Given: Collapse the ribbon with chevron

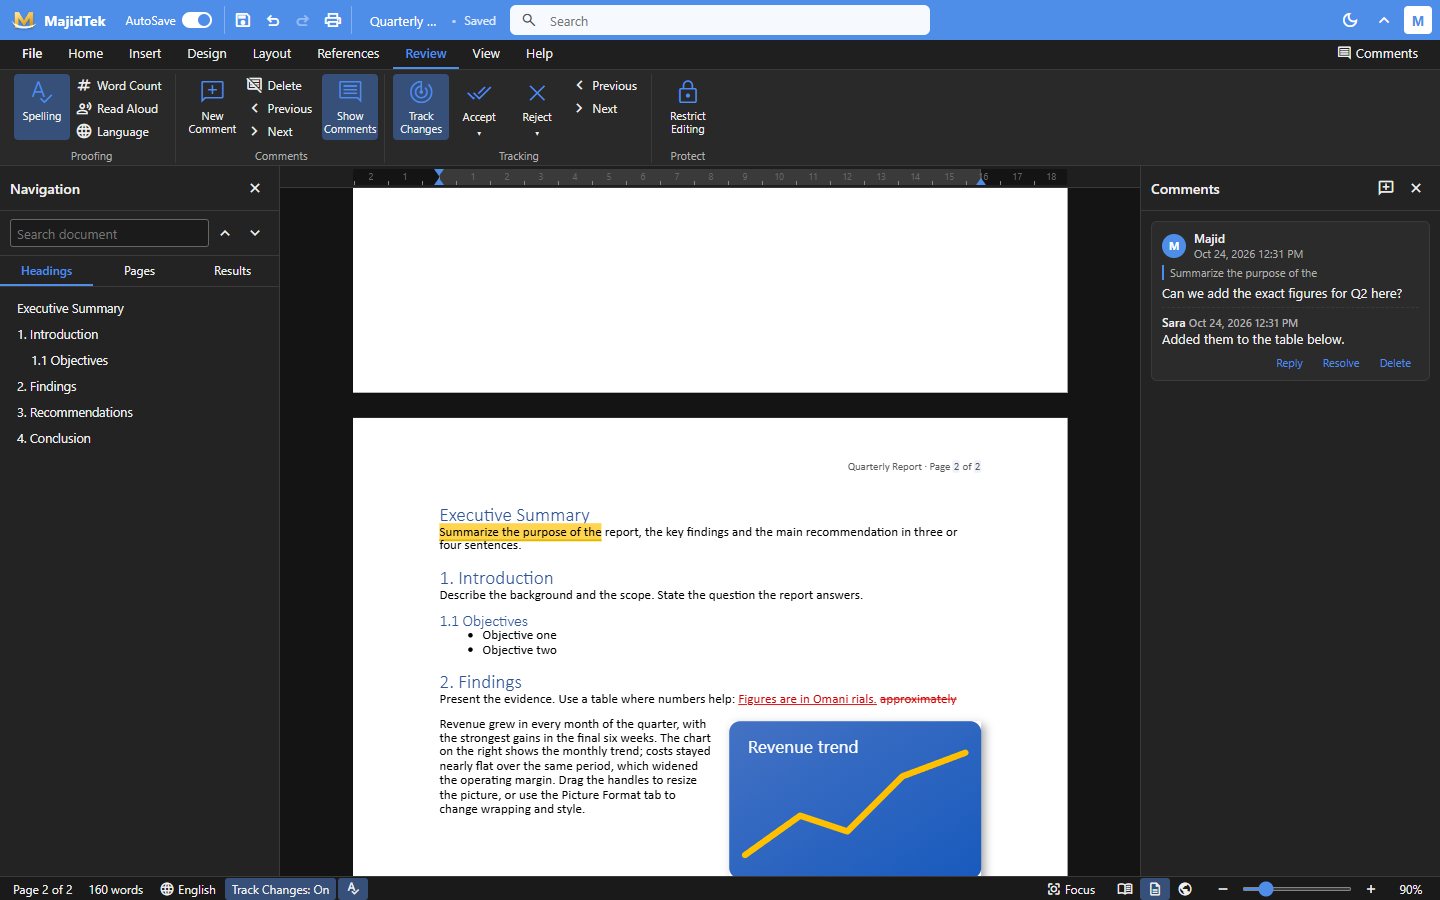Looking at the screenshot, I should point(1384,20).
